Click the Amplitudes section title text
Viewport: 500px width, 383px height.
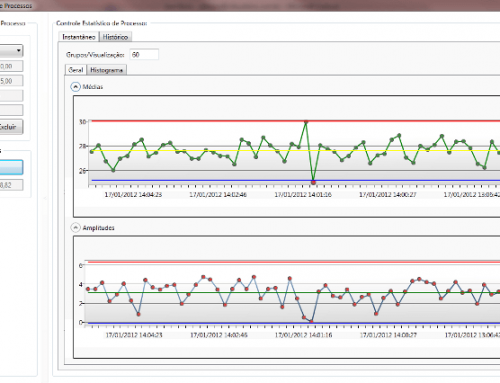coord(98,228)
